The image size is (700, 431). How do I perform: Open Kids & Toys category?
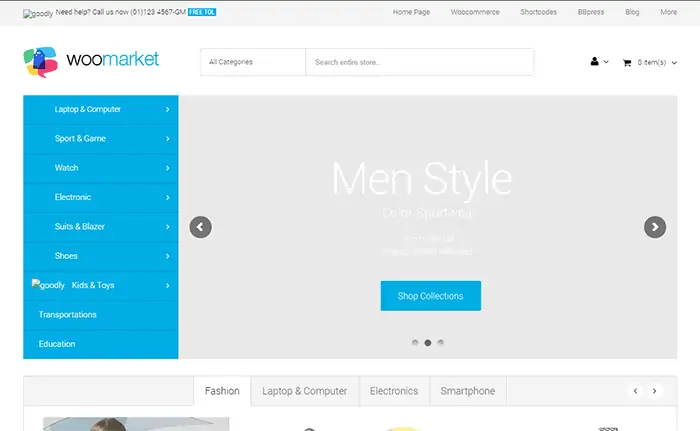pyautogui.click(x=93, y=285)
